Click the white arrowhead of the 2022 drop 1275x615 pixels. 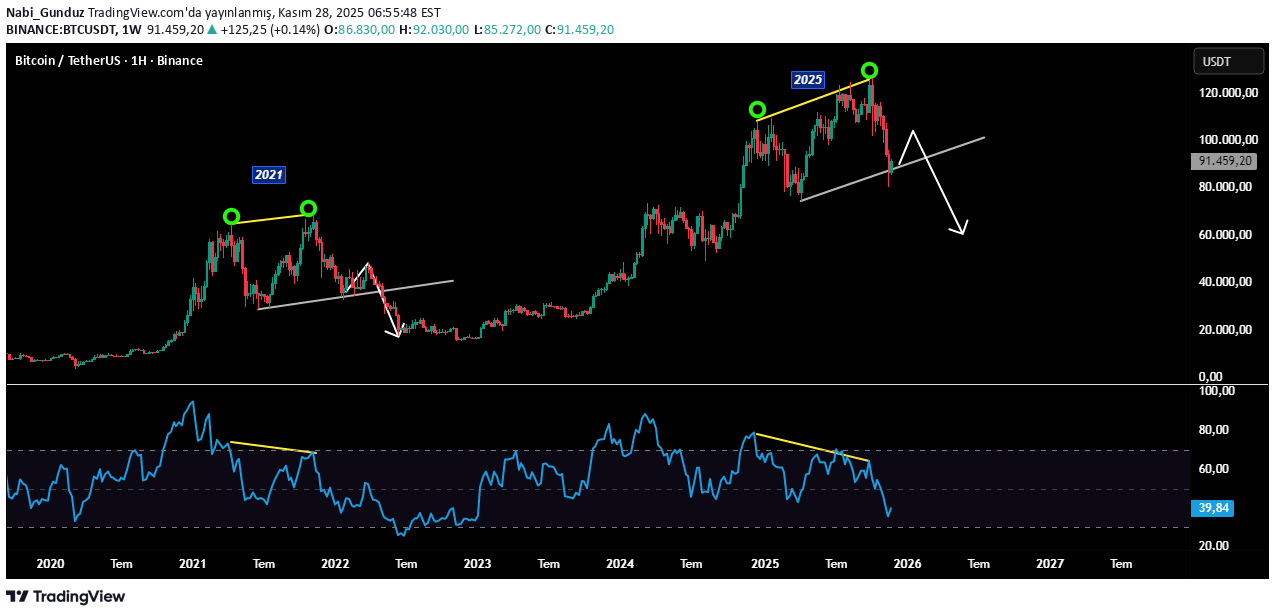tap(397, 333)
